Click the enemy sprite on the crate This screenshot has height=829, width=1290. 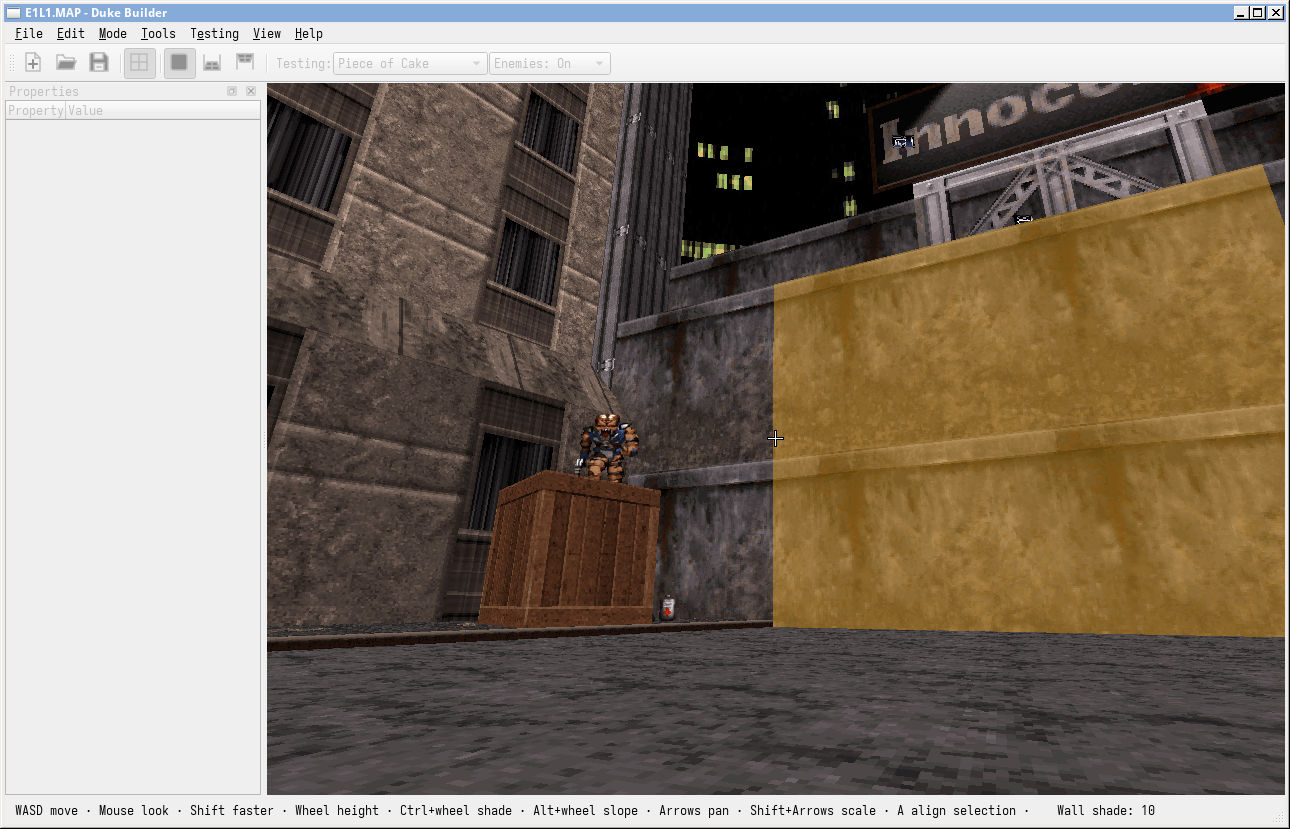pos(608,446)
